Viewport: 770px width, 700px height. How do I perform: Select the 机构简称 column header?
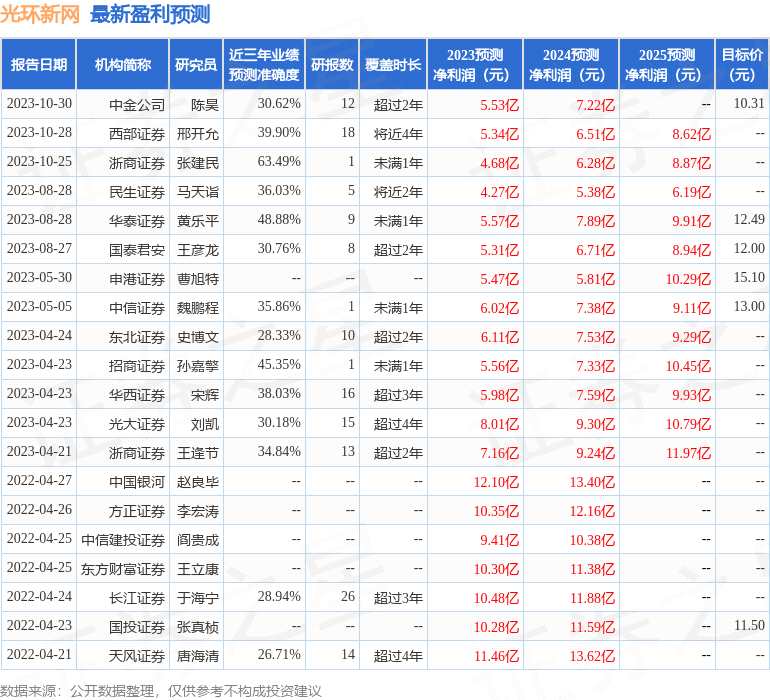[123, 64]
